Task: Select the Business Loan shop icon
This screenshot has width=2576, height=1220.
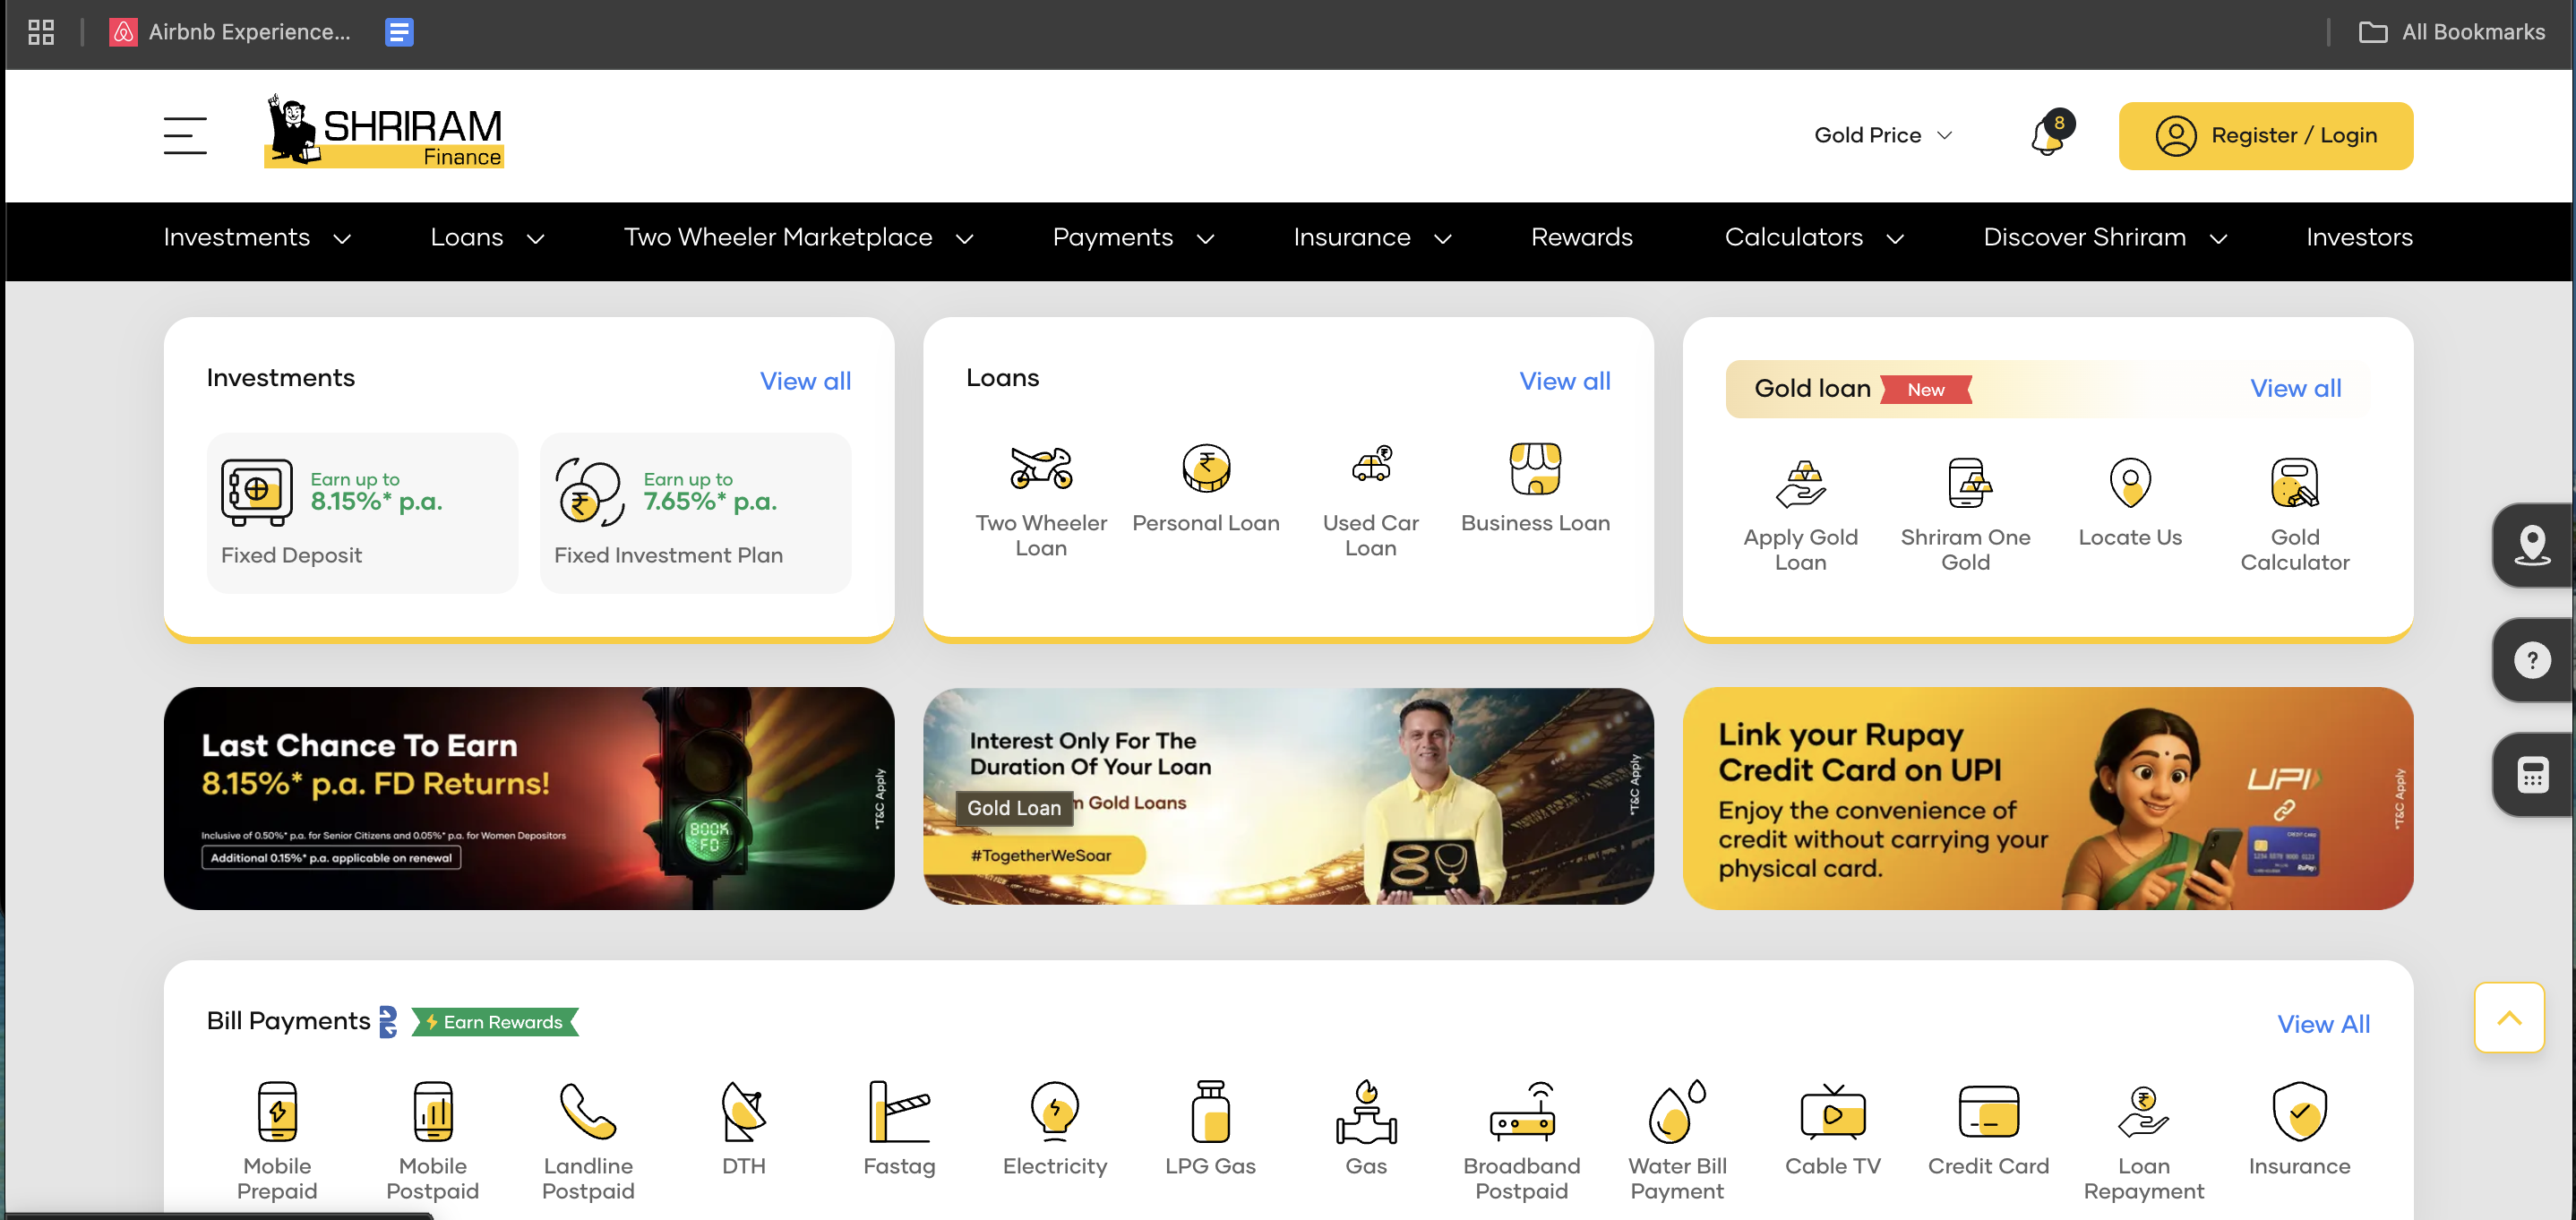Action: pos(1535,468)
